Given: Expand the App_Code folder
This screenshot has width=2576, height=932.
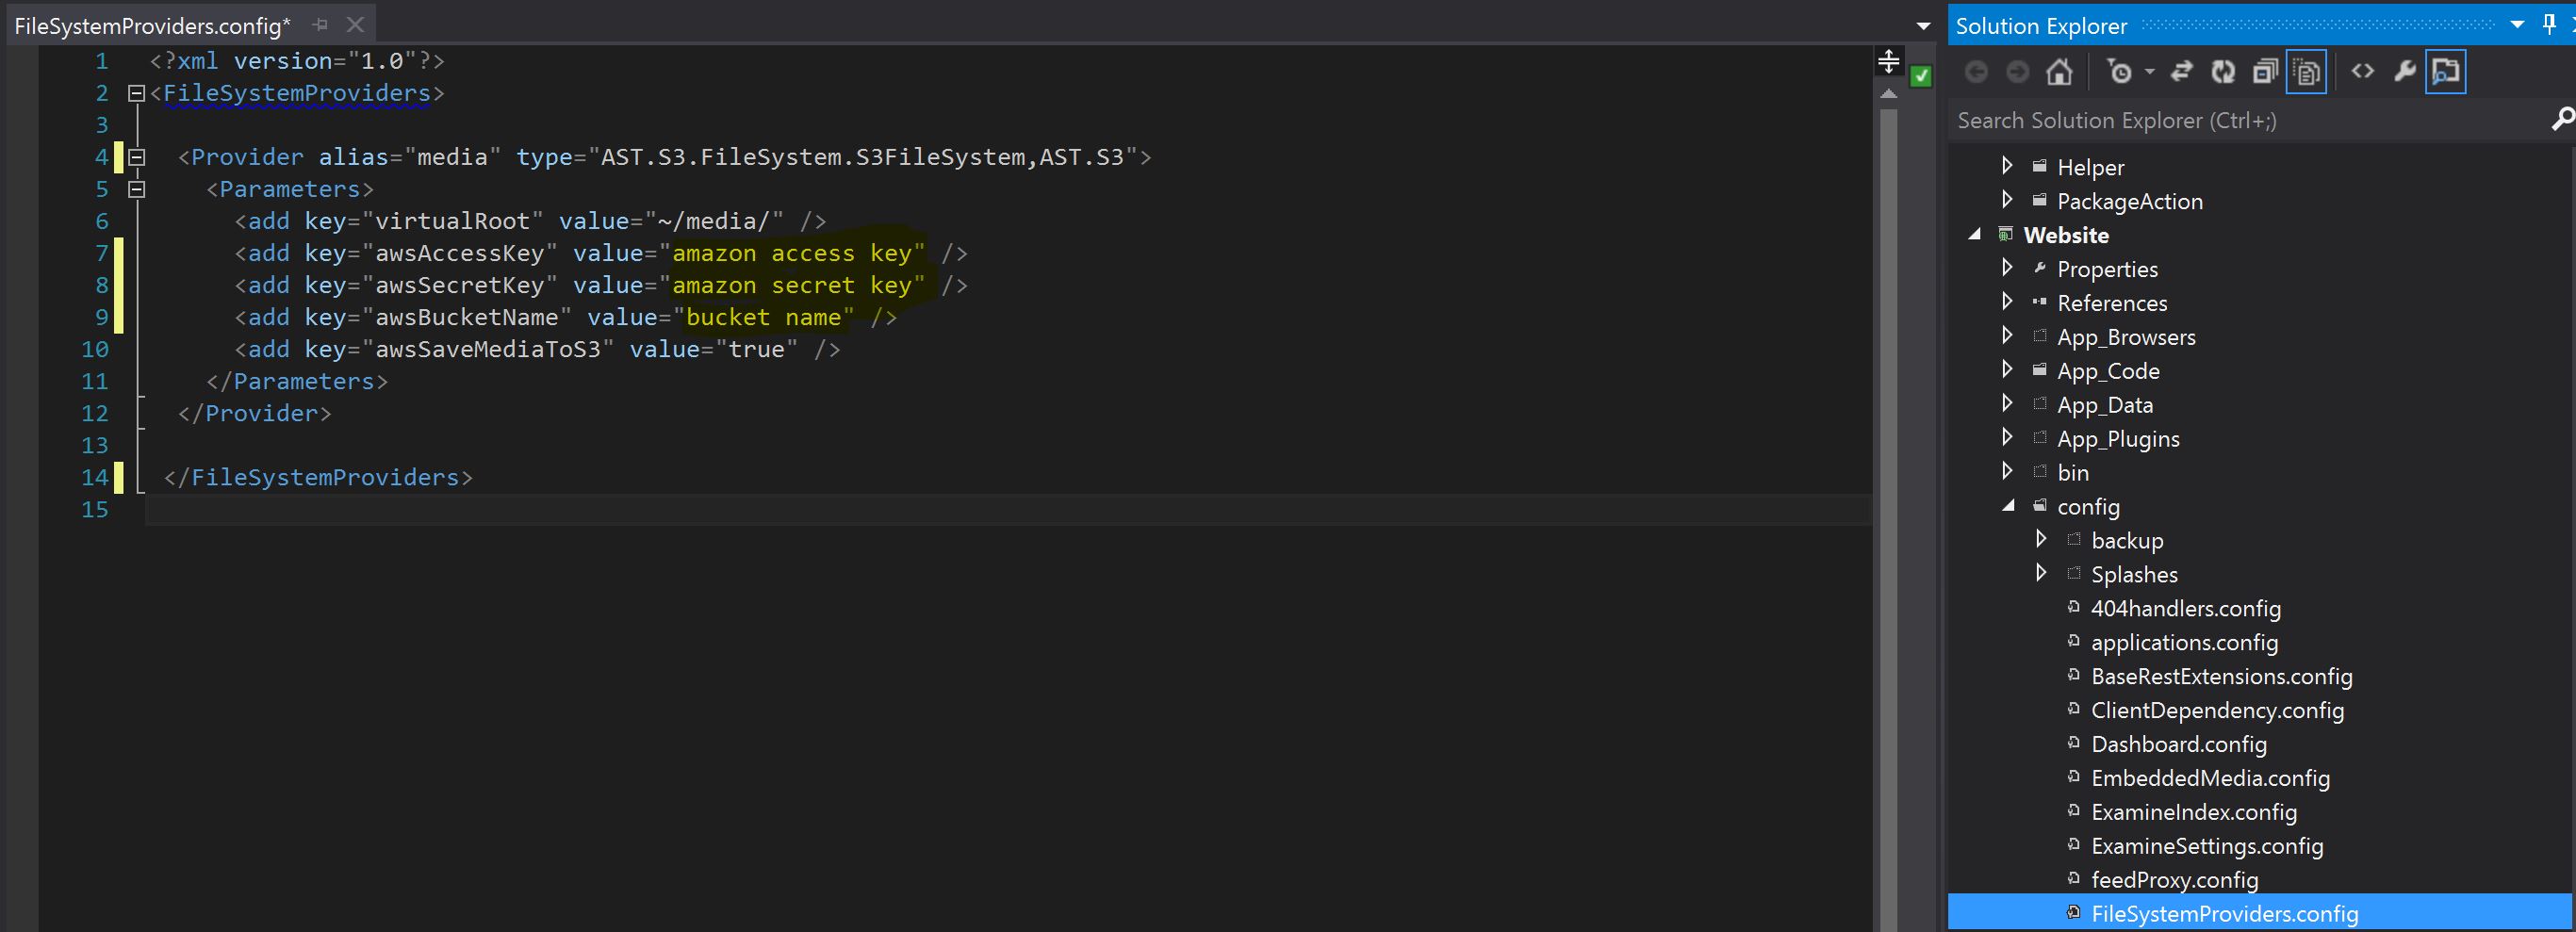Looking at the screenshot, I should coord(2007,370).
